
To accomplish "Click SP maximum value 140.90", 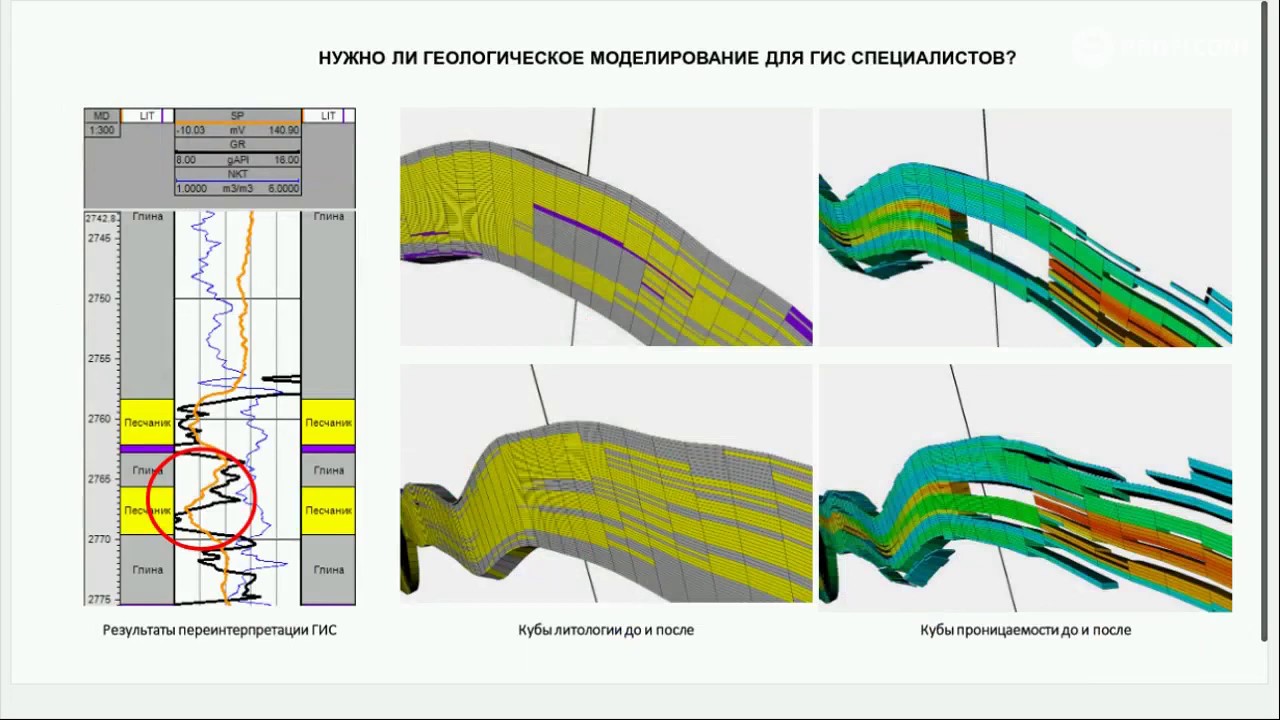I will [284, 131].
